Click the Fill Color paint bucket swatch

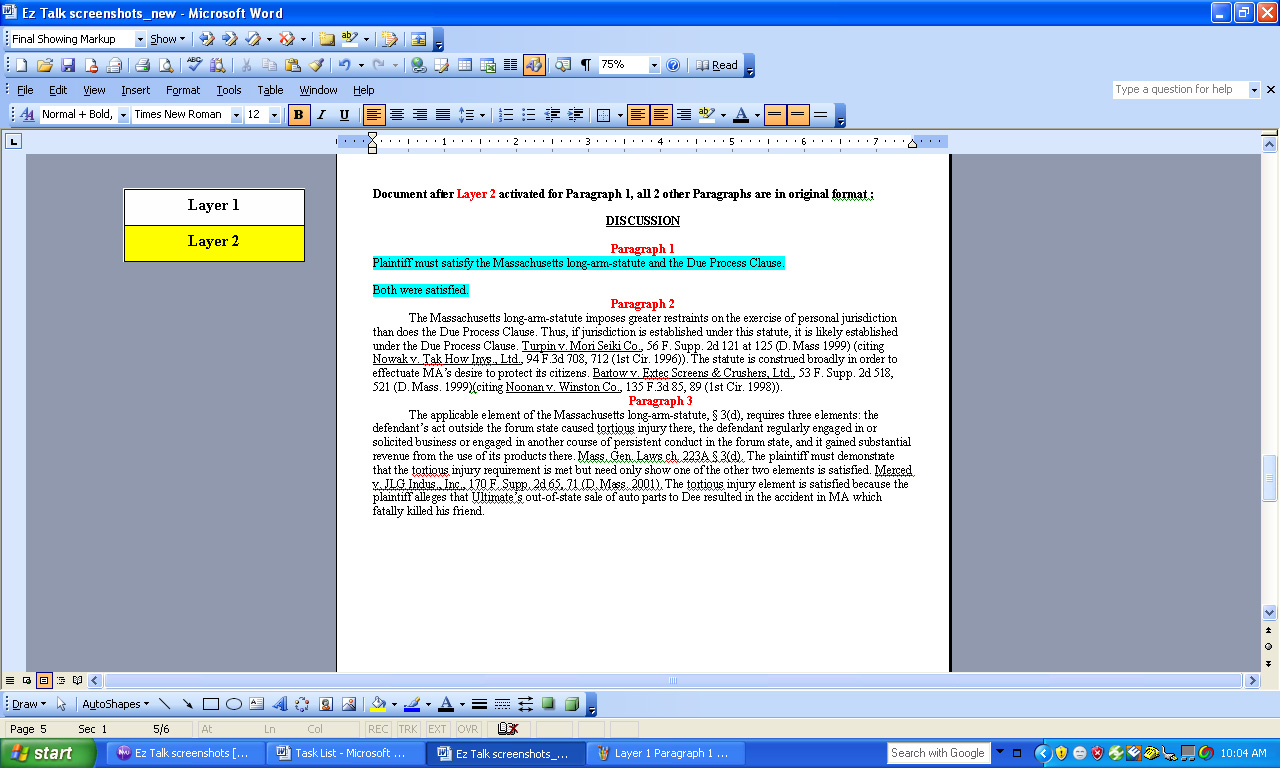tap(378, 704)
